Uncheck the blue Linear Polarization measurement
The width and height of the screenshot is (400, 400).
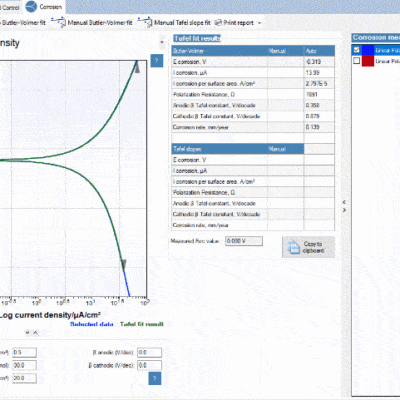point(357,50)
